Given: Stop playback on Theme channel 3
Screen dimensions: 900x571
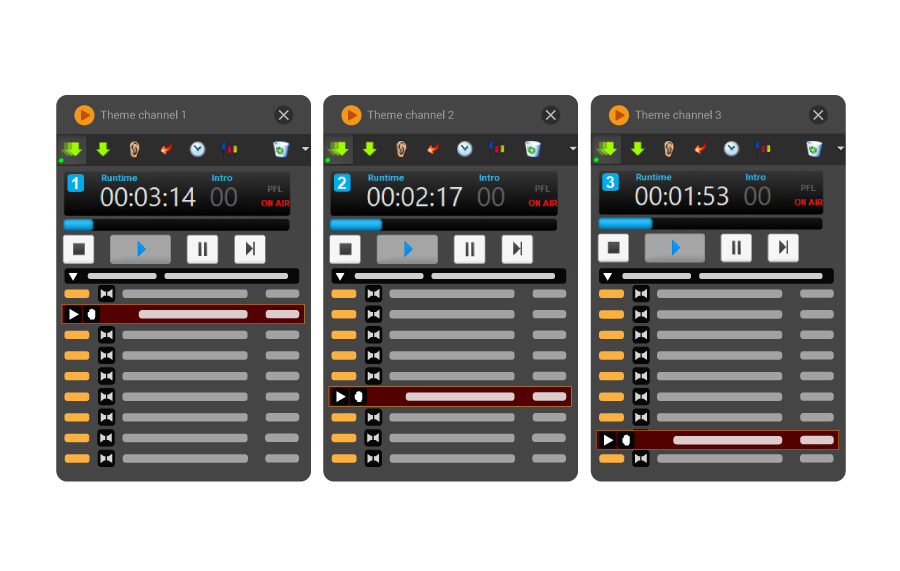Looking at the screenshot, I should (x=614, y=248).
